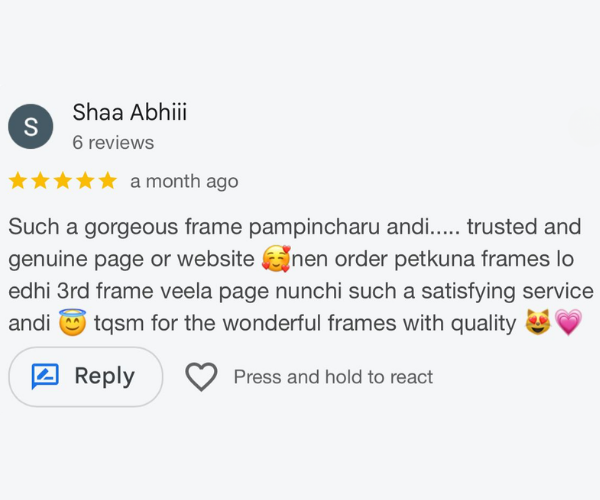The image size is (600, 500).
Task: Click the heart-eyes cat emoji
Action: point(538,324)
